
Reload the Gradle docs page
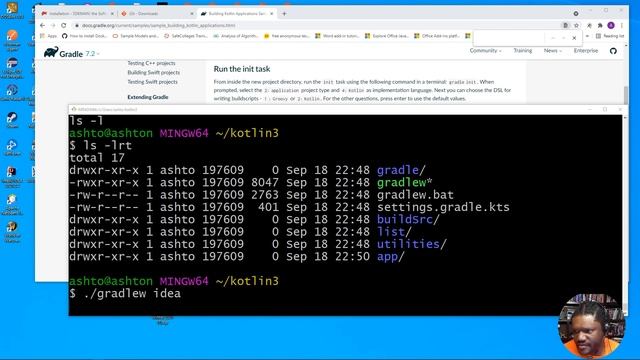(64, 25)
